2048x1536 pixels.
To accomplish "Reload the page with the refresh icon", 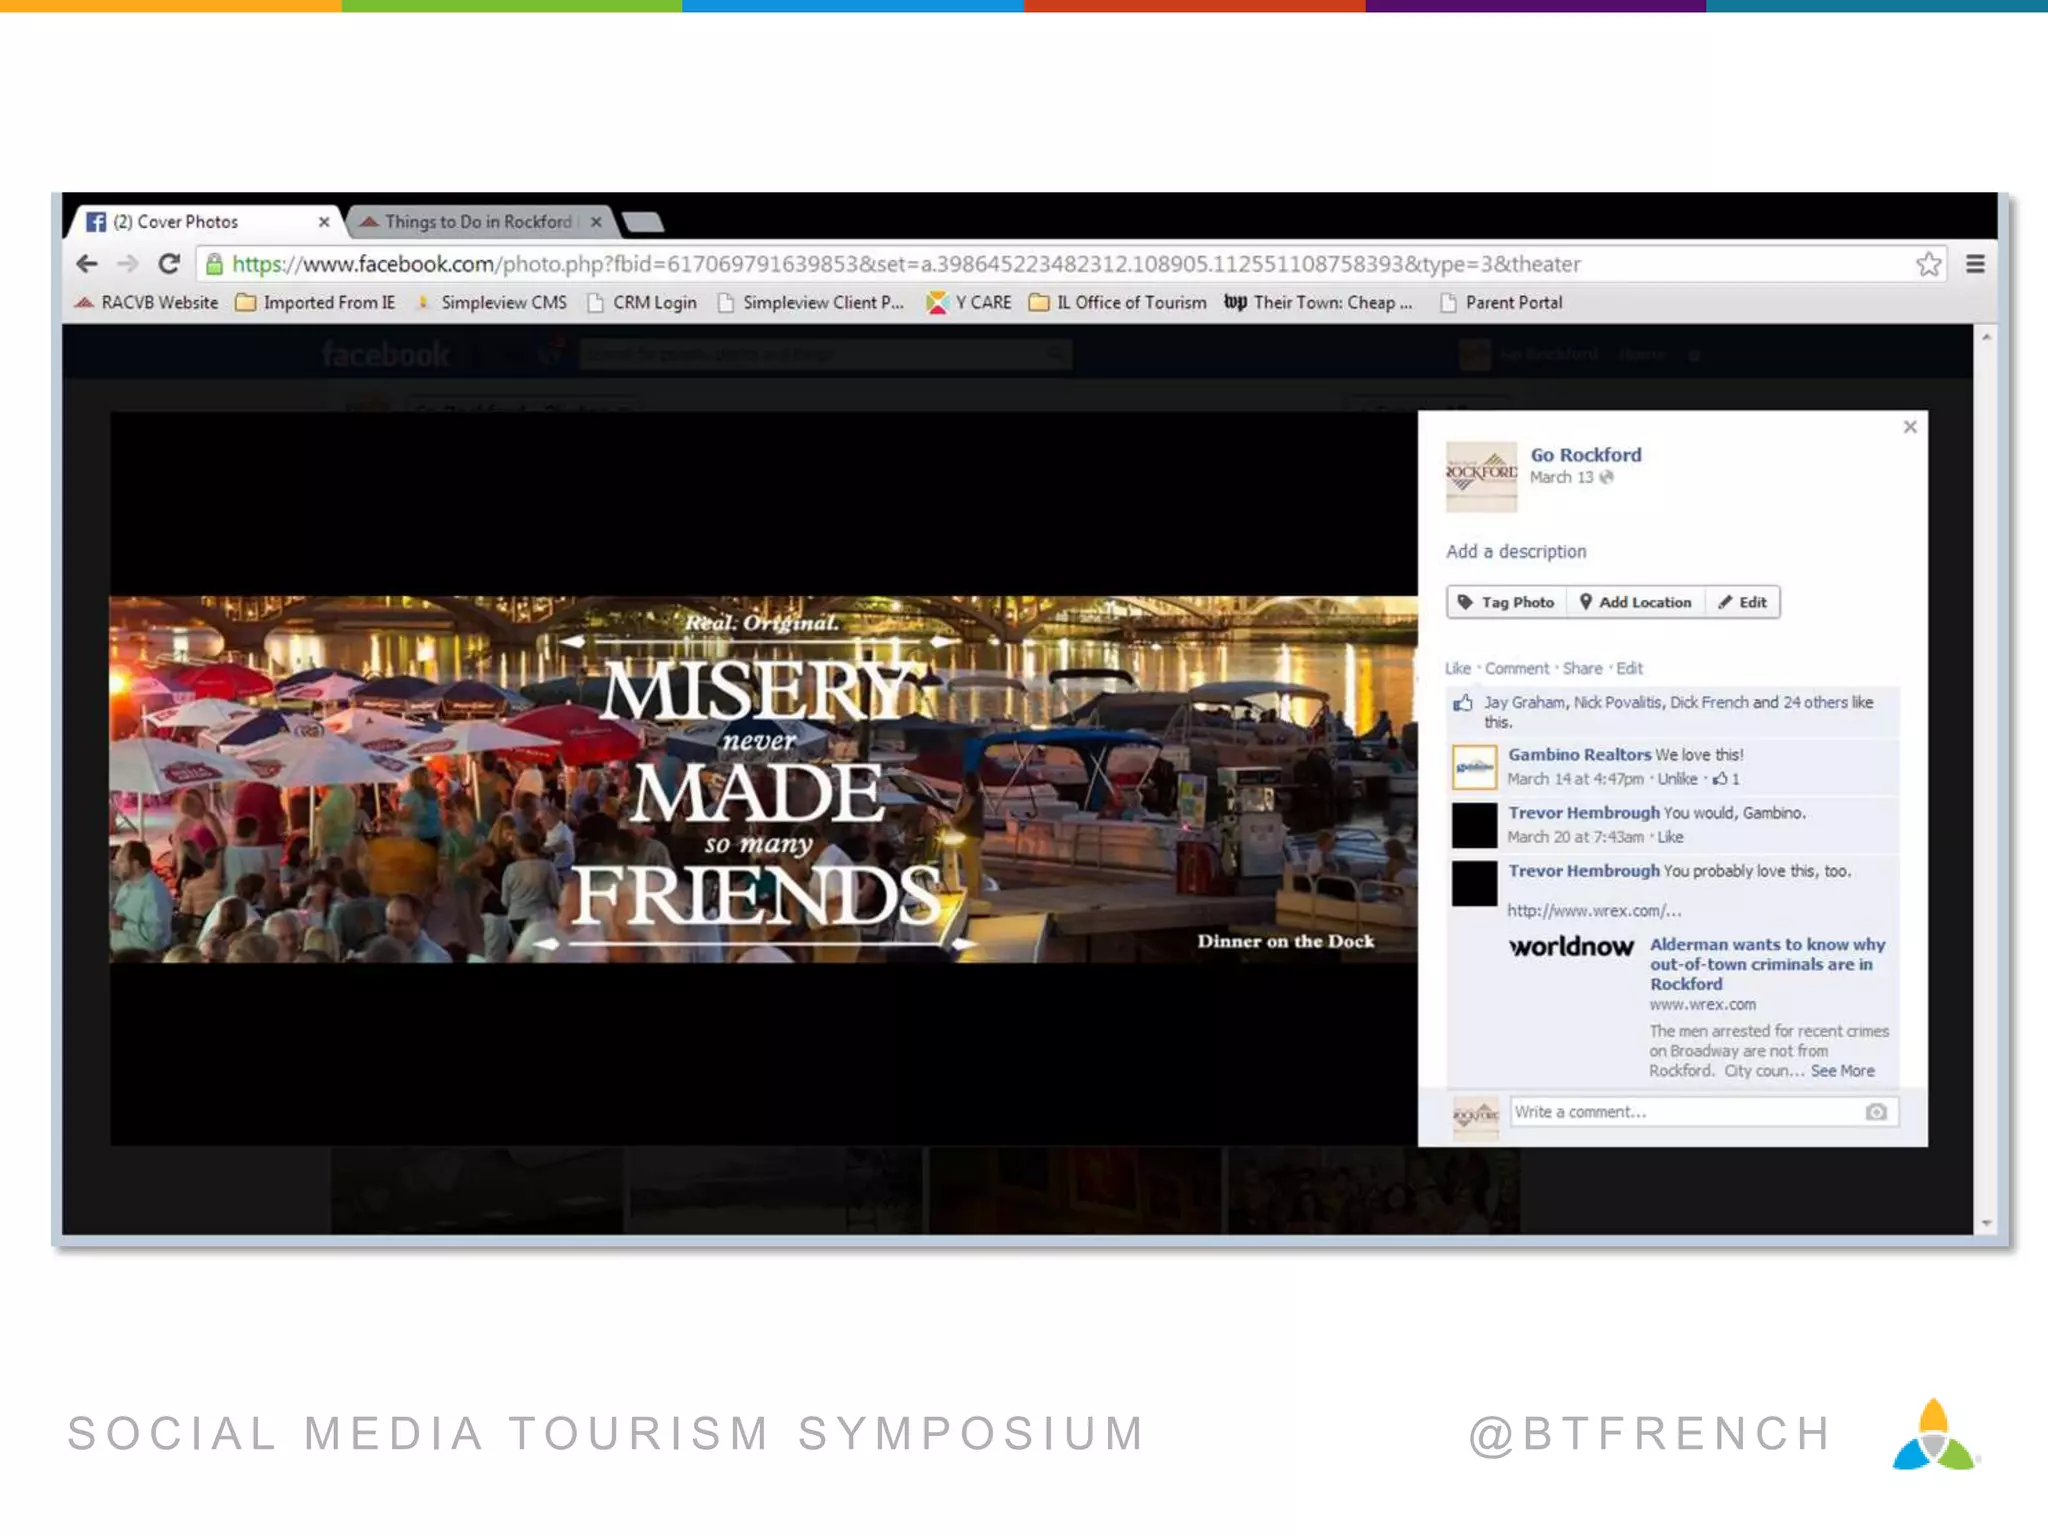I will pyautogui.click(x=169, y=264).
